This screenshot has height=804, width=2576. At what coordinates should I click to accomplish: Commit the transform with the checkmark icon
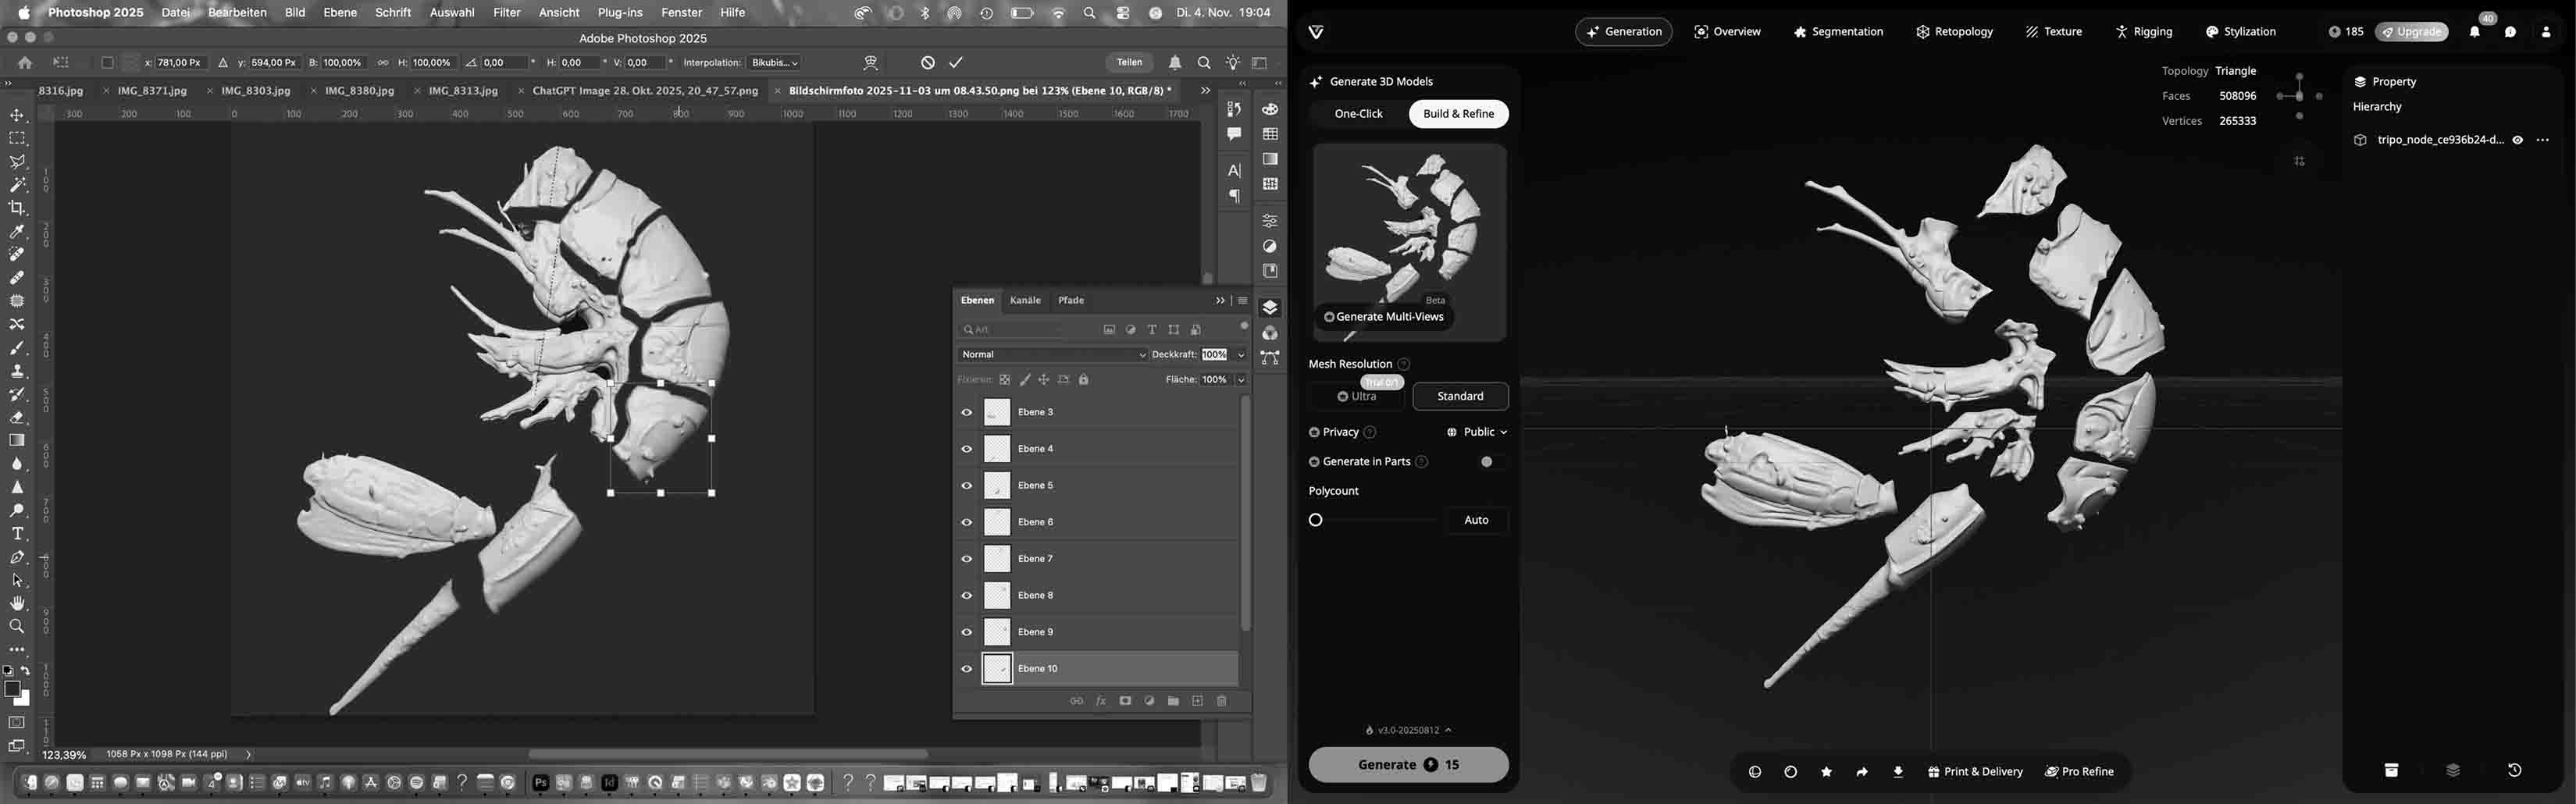point(956,63)
